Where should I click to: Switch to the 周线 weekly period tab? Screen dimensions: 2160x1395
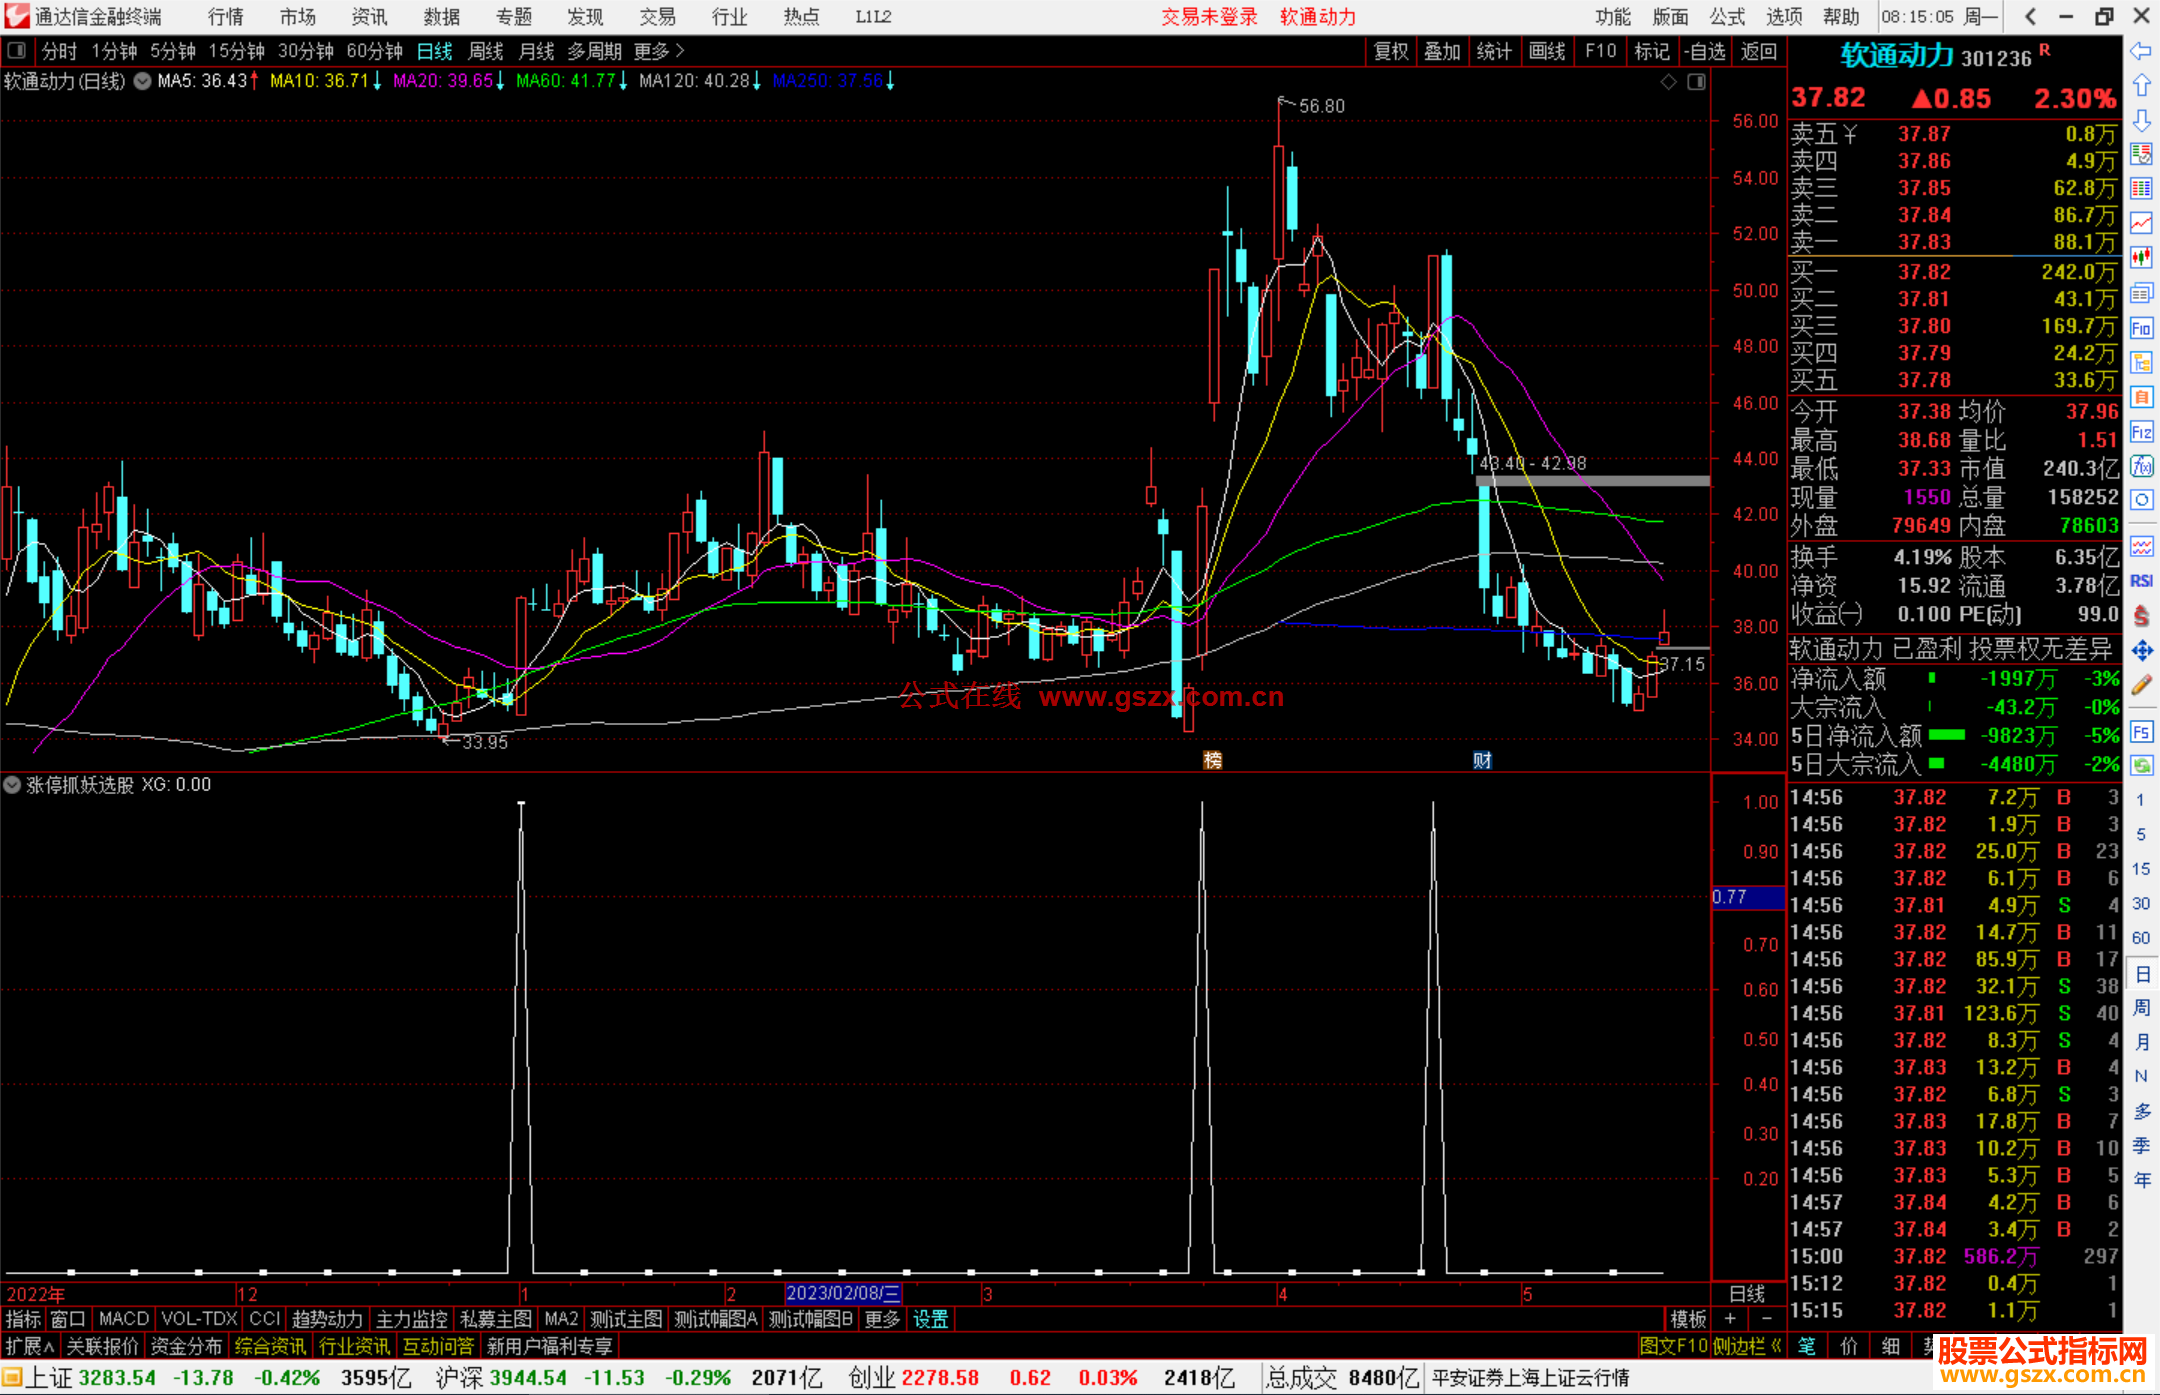[486, 51]
